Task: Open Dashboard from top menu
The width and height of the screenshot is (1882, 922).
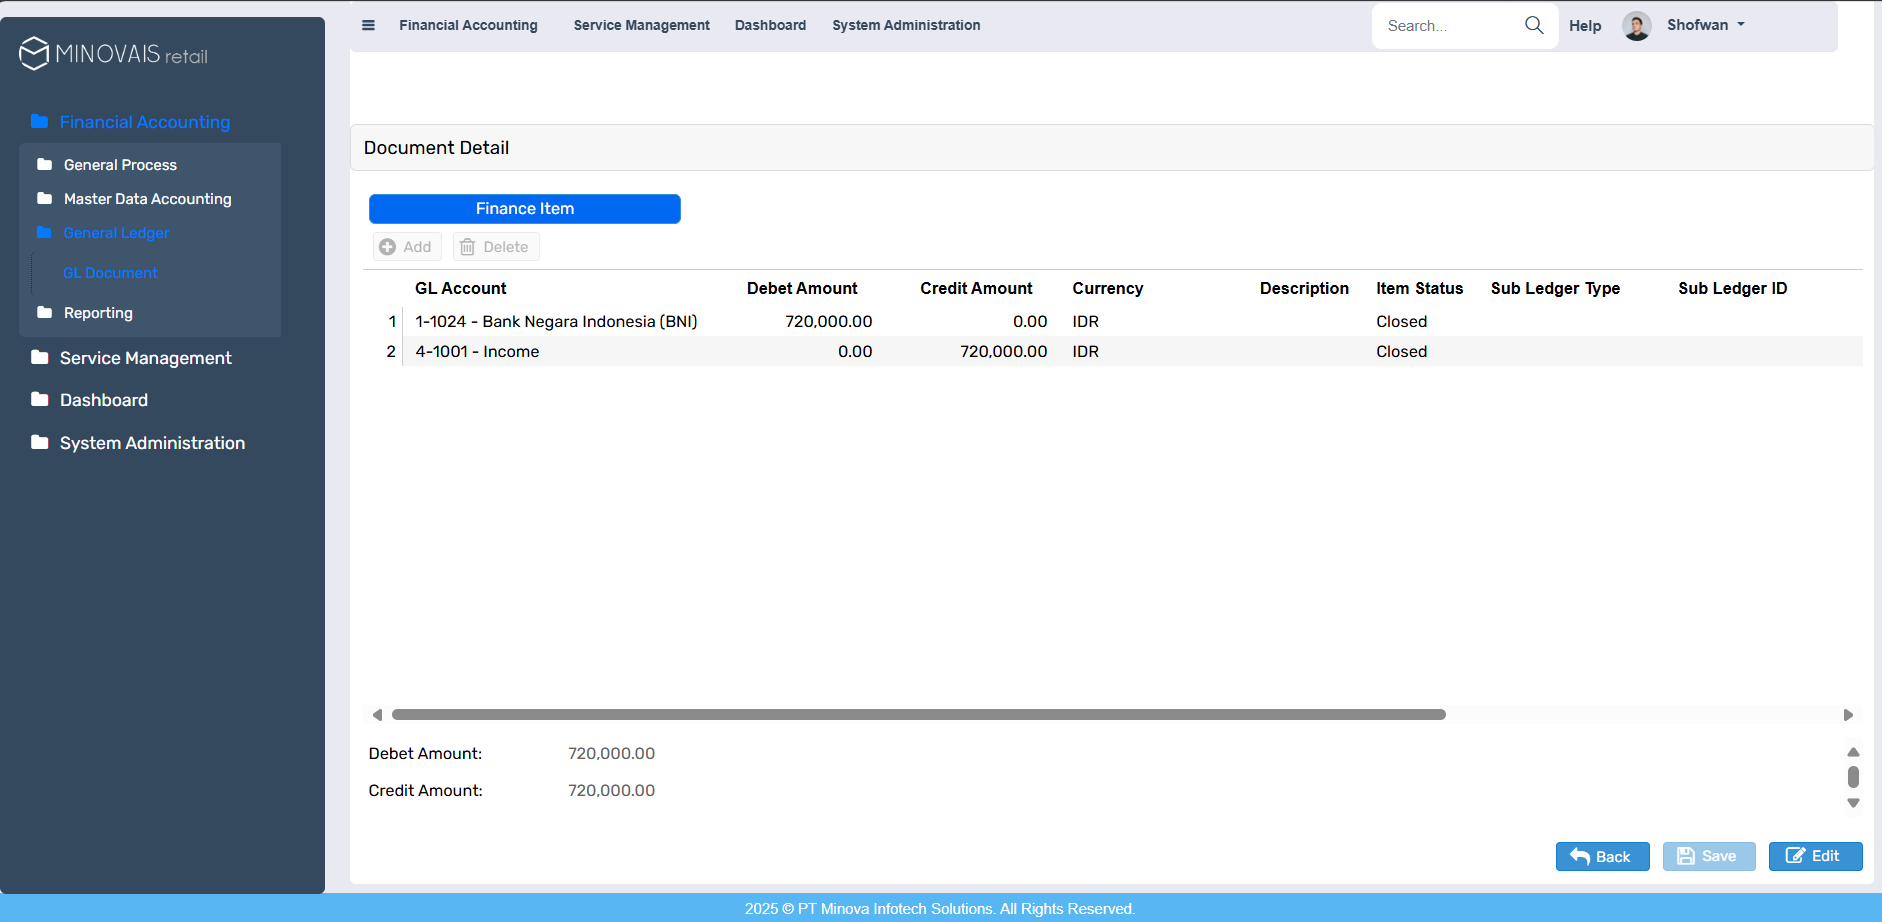Action: click(x=770, y=25)
